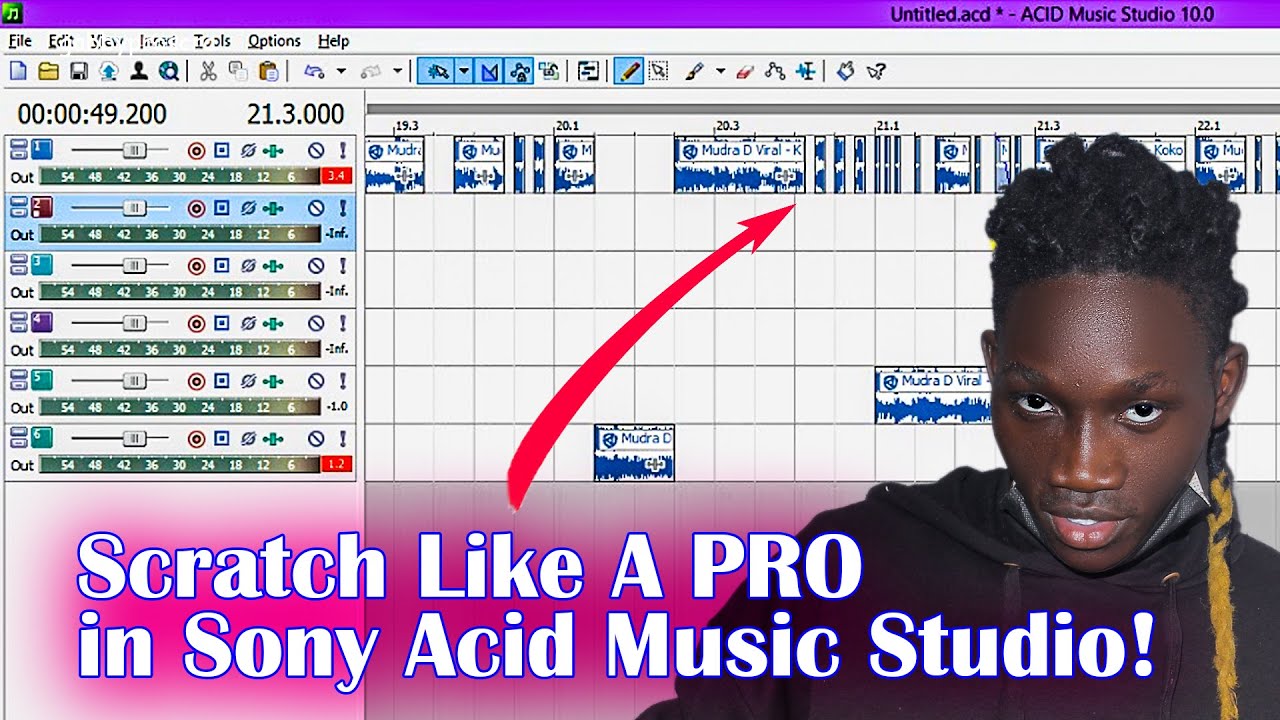
Task: Mute track 5
Action: (x=316, y=381)
